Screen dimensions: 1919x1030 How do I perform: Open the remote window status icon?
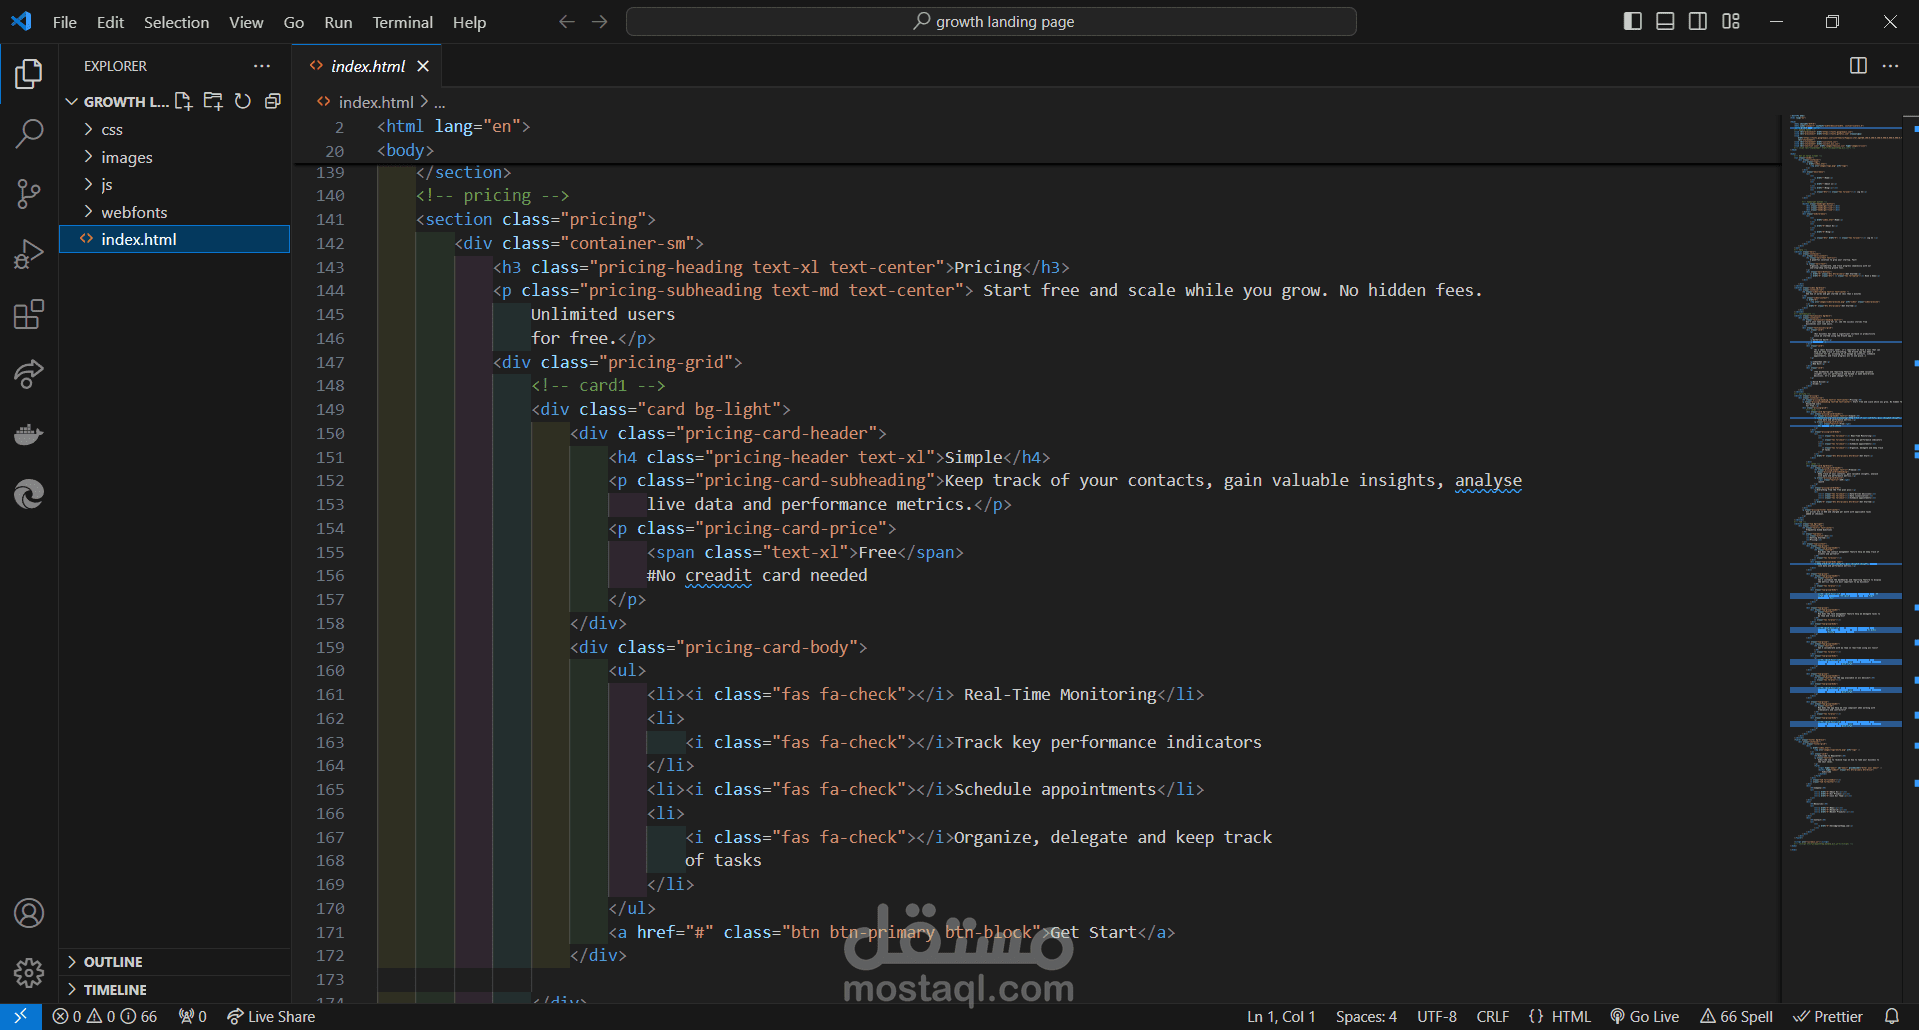[20, 1016]
